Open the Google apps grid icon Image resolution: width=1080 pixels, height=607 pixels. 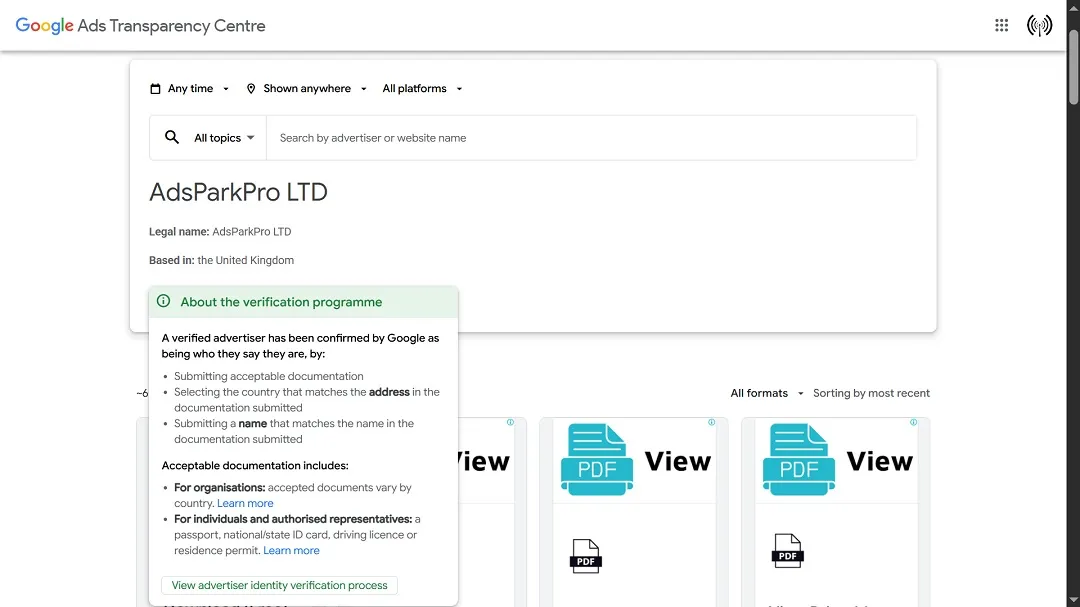1001,25
